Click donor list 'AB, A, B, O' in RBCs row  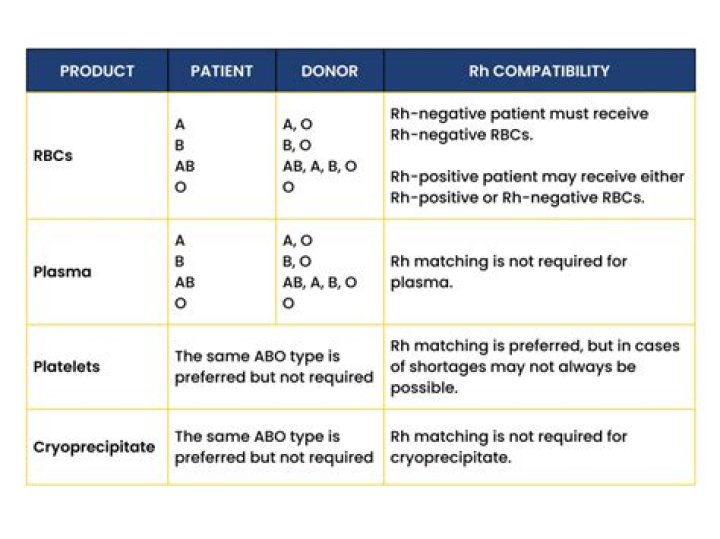tap(319, 166)
